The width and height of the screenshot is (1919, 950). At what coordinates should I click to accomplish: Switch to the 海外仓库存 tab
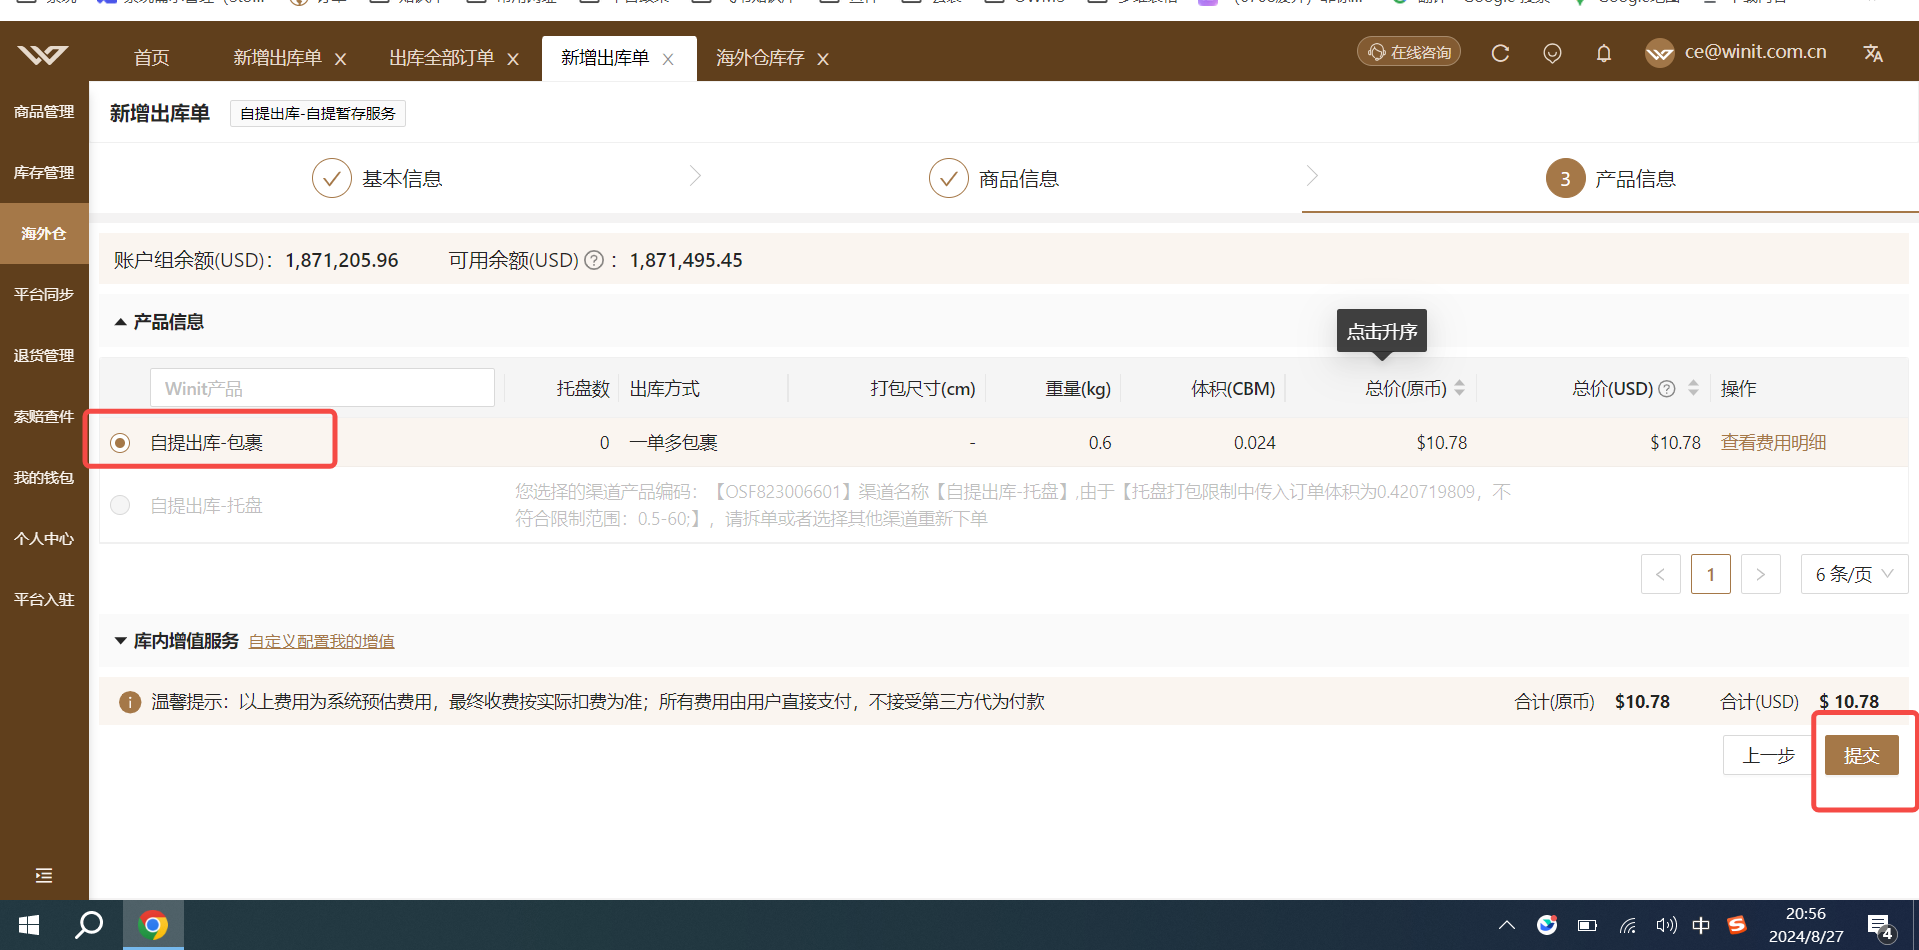(760, 58)
